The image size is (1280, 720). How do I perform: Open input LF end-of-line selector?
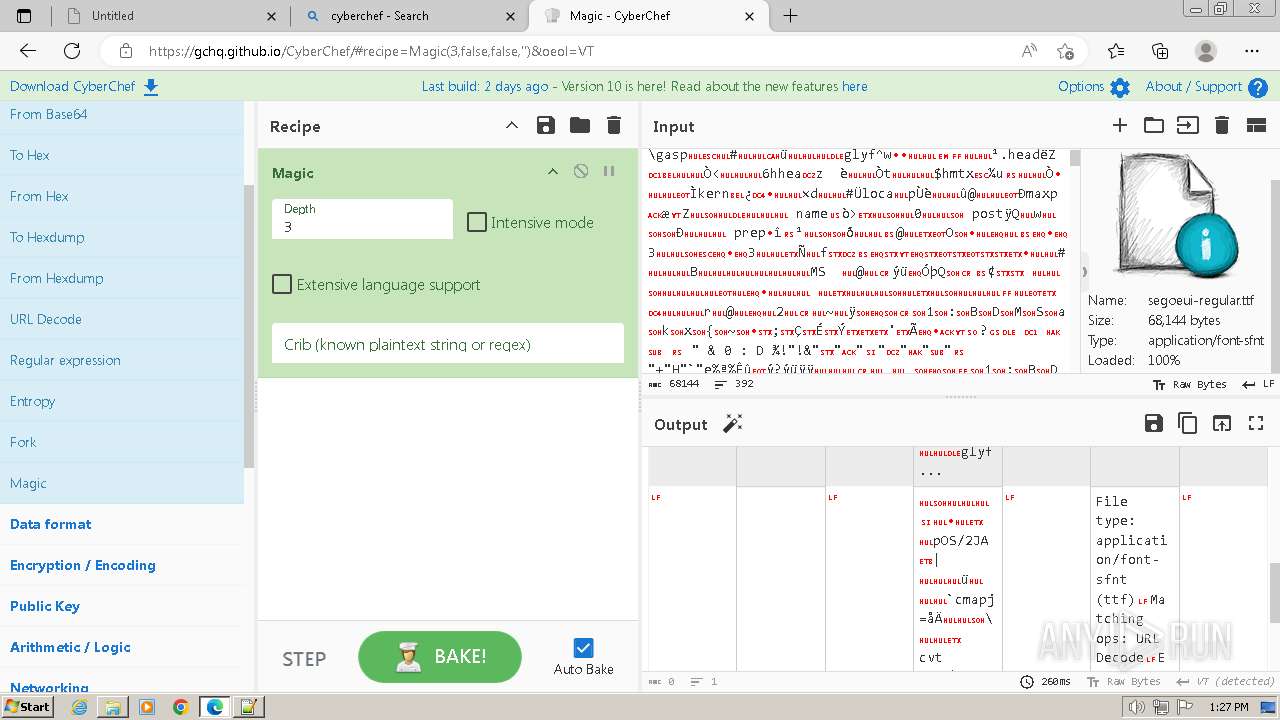point(1258,384)
